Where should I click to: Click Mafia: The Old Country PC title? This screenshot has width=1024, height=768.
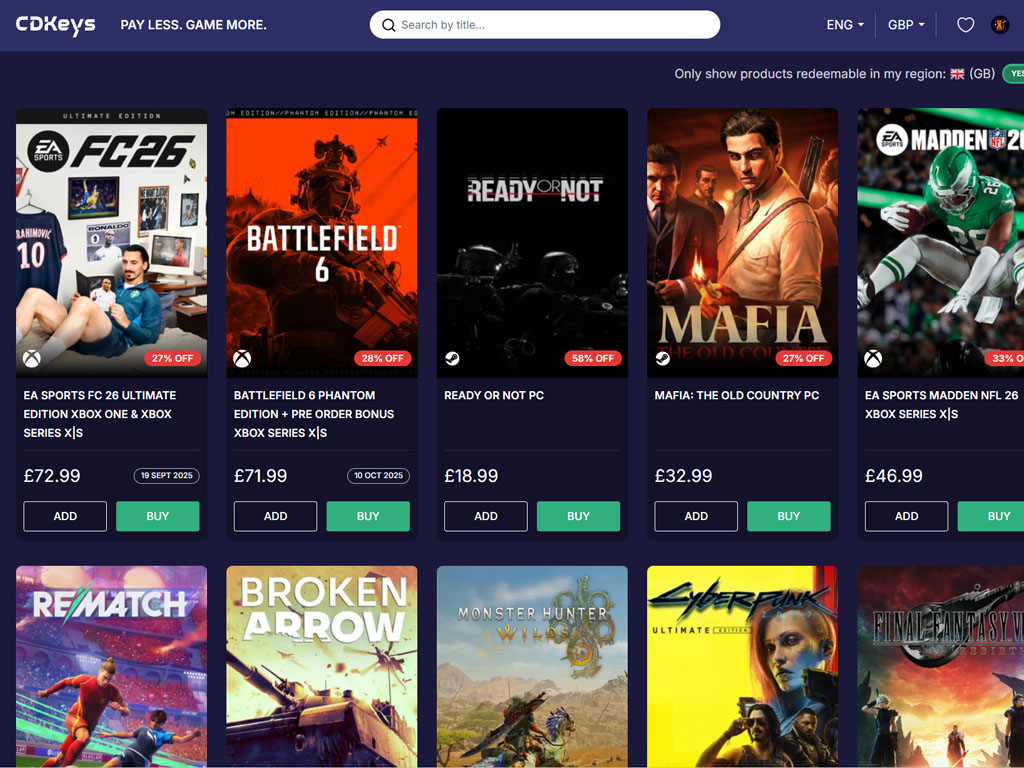coord(737,395)
